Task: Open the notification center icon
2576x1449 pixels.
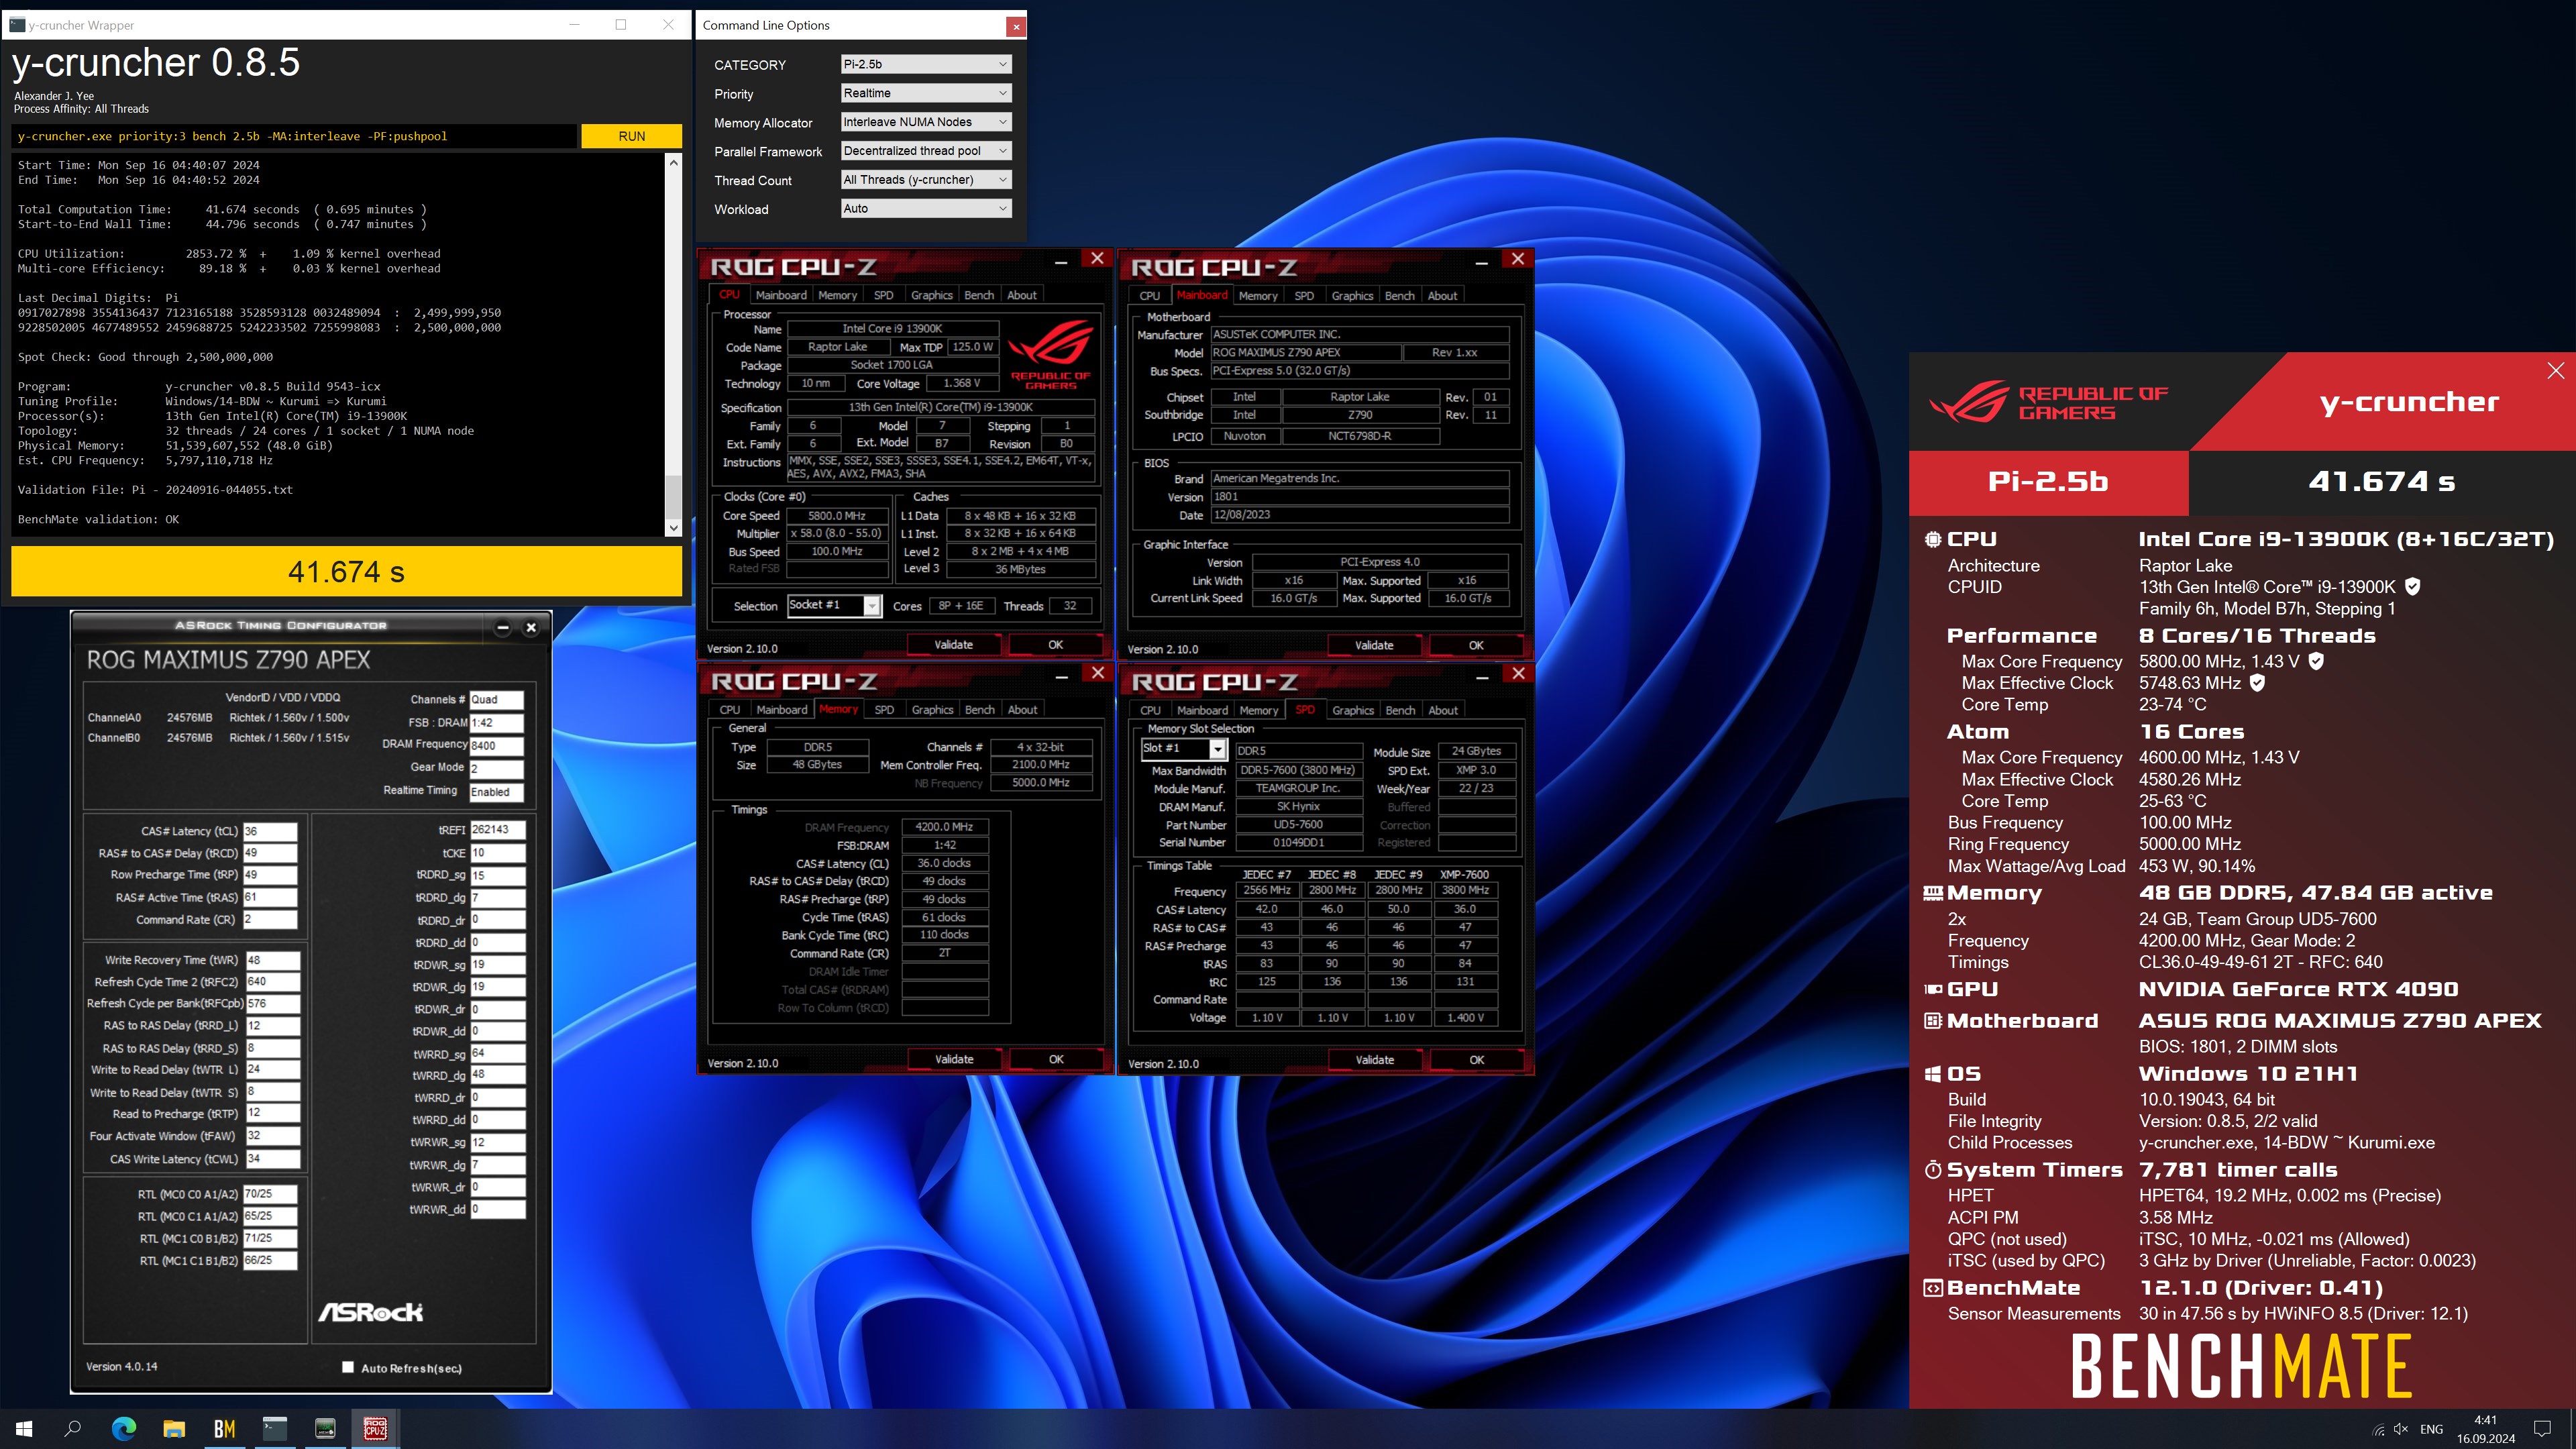Action: (2542, 1429)
